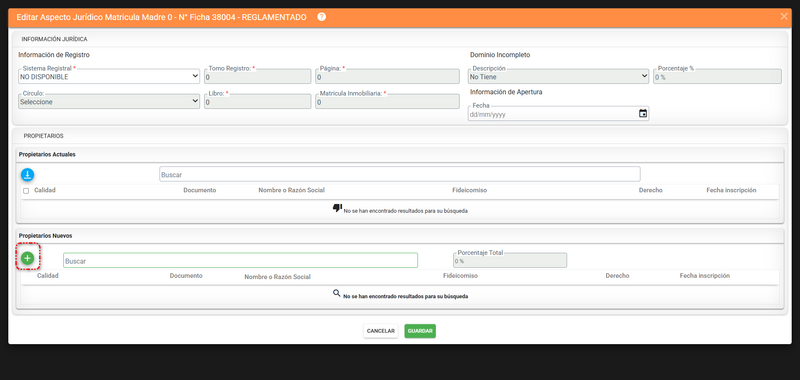Viewport: 800px width, 380px height.
Task: Click Derecho header in Propietarios Nuevos
Action: pyautogui.click(x=617, y=275)
